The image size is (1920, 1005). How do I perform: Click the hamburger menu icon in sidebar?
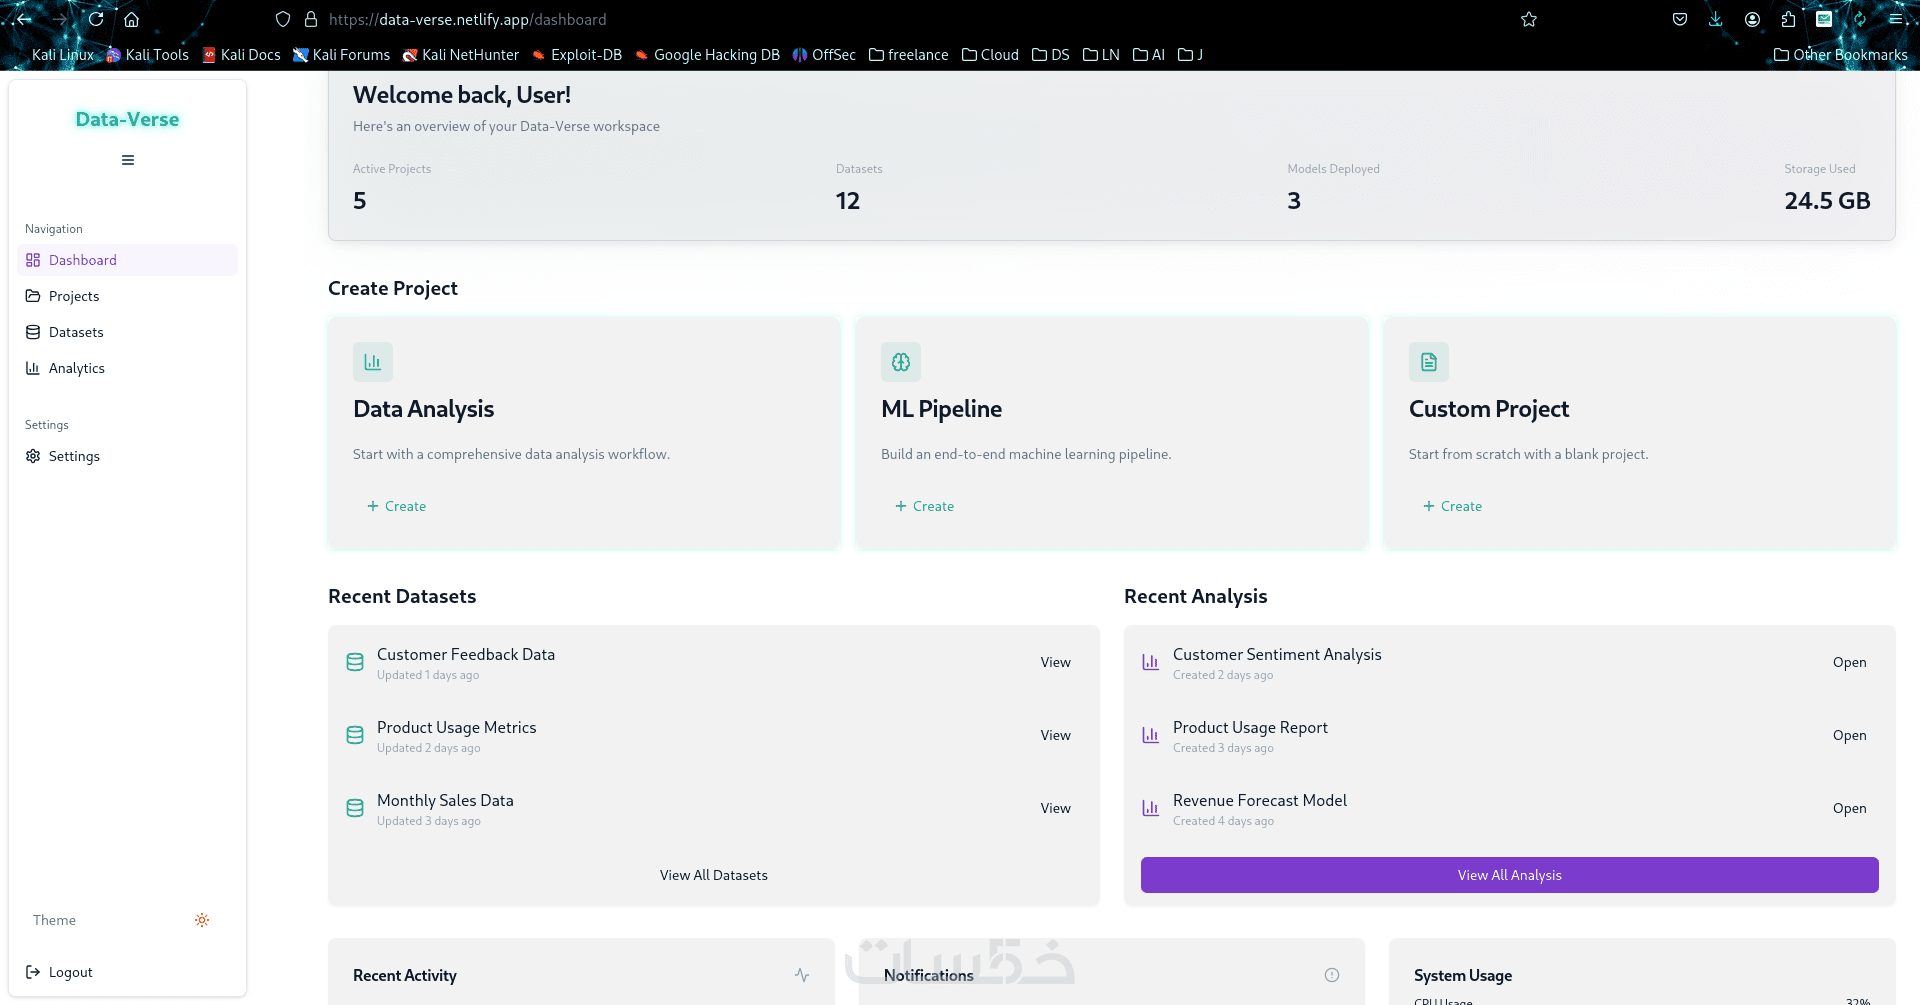pos(128,160)
